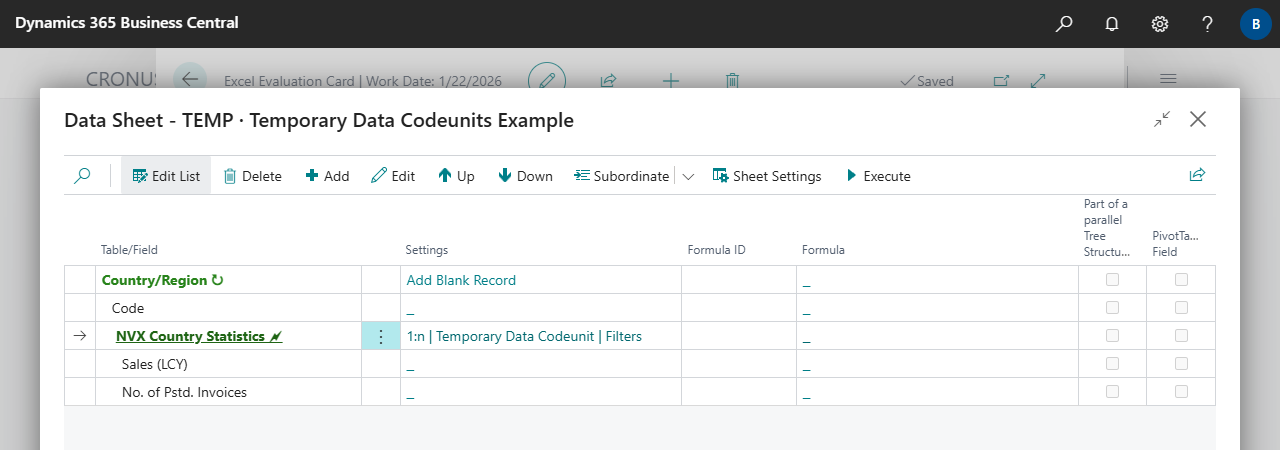Select the No. of Pstd. Invoices cell
1280x450 pixels.
[229, 392]
